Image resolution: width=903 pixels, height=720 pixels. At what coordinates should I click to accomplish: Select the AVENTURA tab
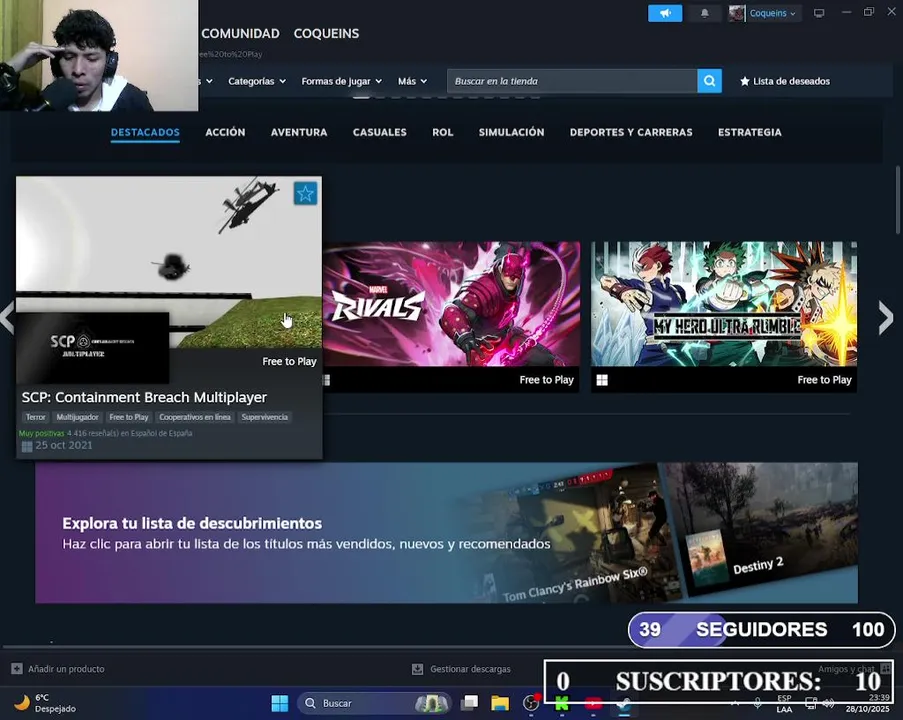click(x=299, y=132)
